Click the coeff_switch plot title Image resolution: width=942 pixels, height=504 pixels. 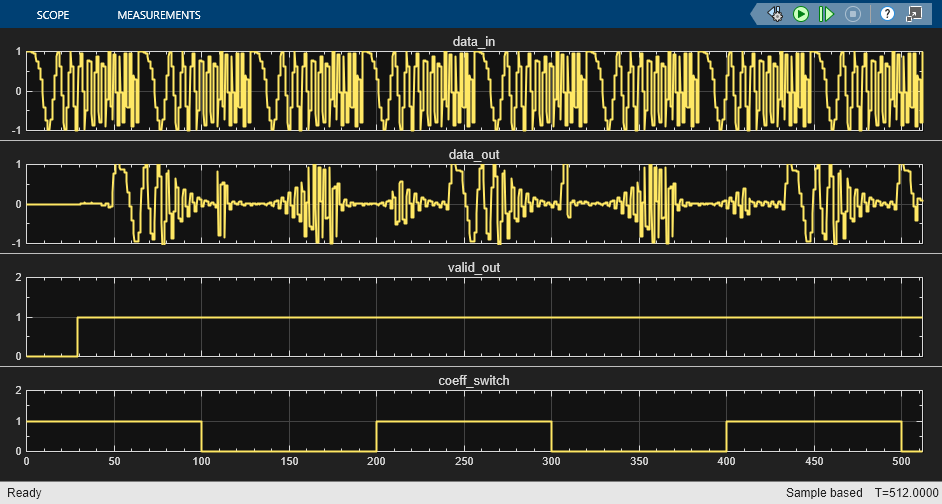pos(474,380)
